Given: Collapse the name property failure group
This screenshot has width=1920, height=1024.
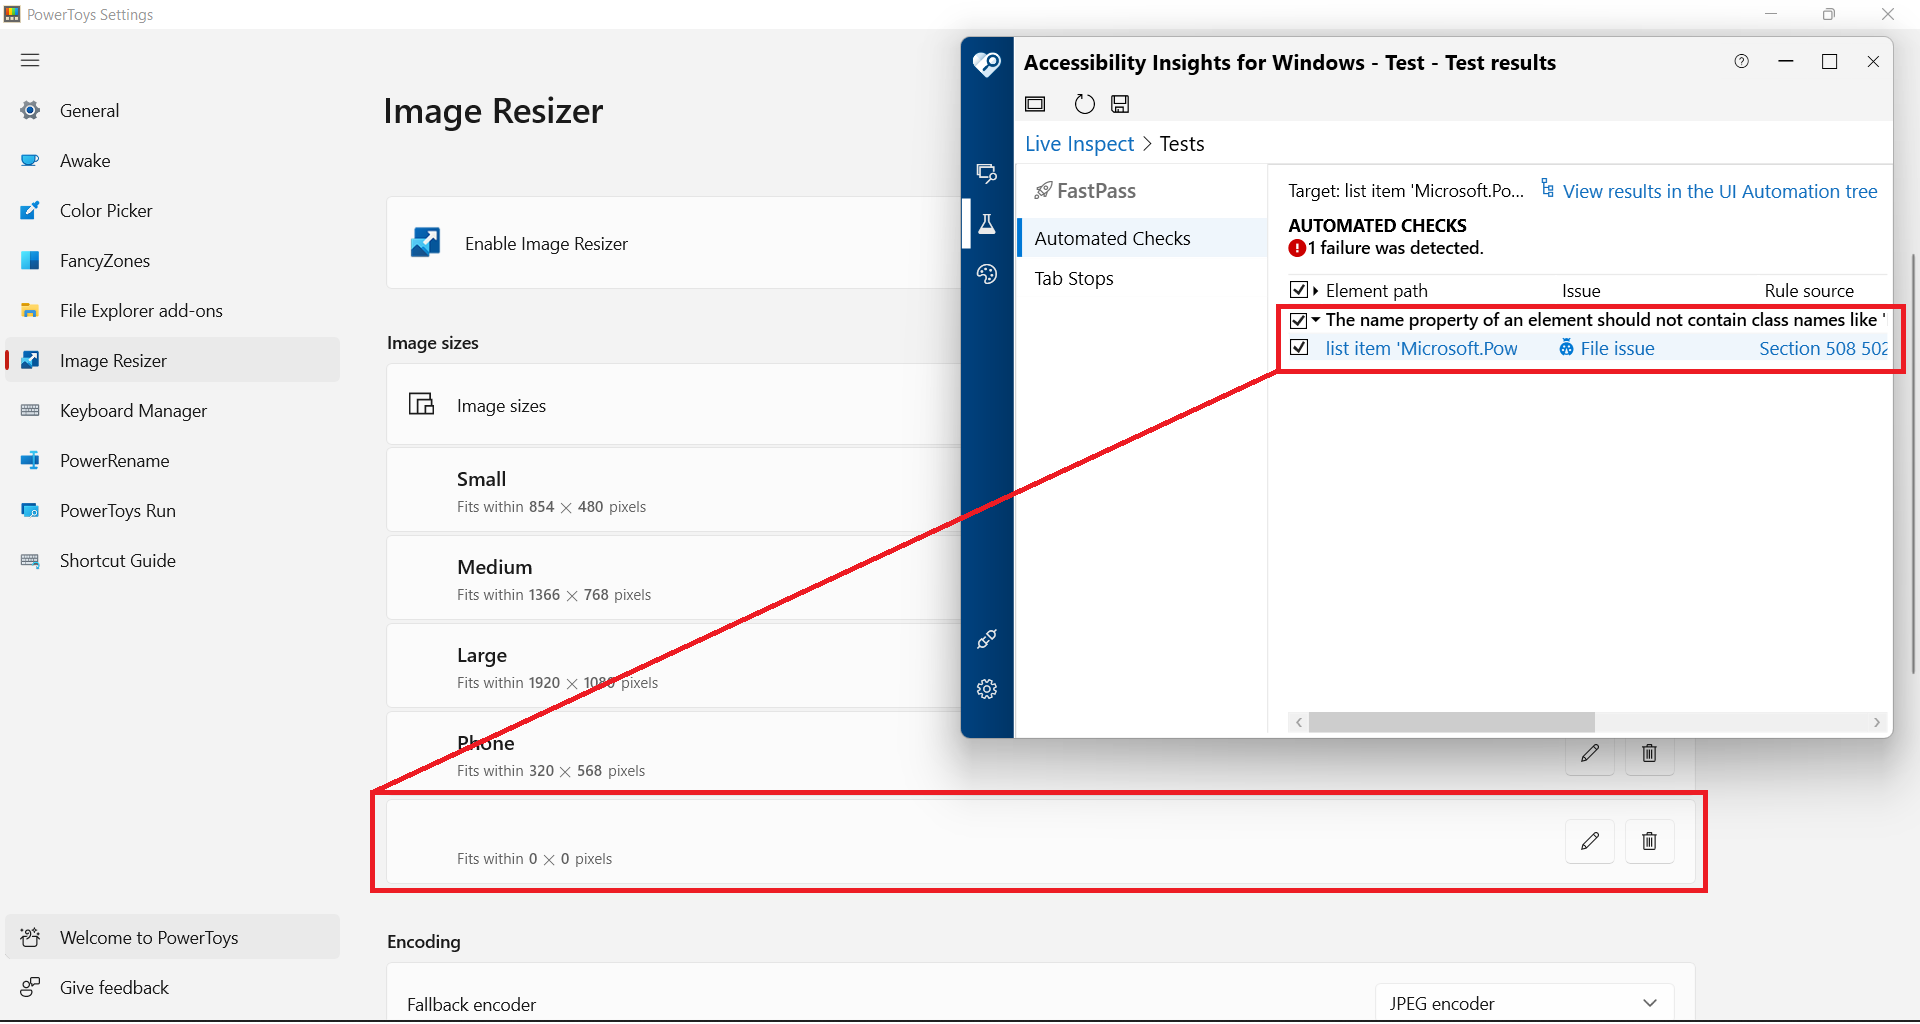Looking at the screenshot, I should coord(1315,320).
